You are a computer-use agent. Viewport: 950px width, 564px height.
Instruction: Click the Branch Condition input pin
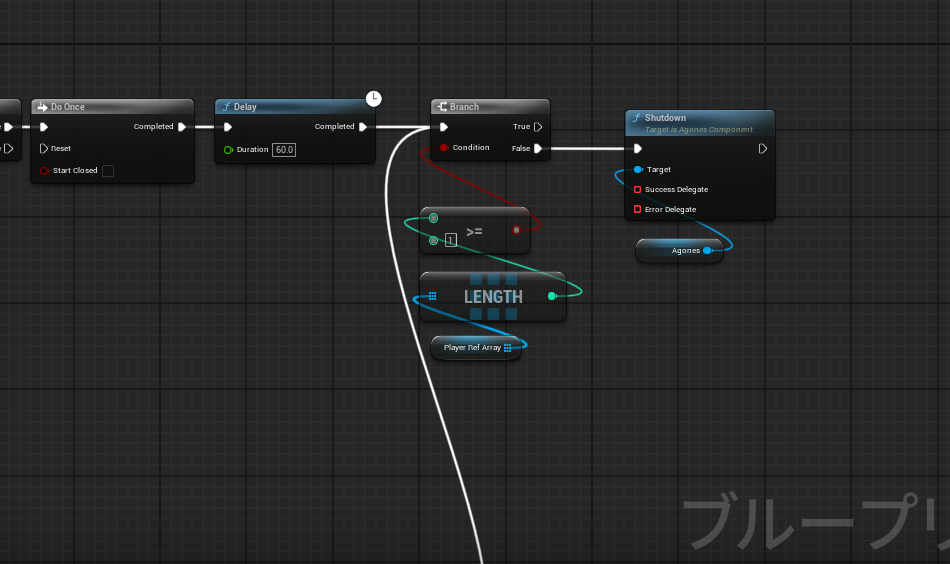(443, 148)
